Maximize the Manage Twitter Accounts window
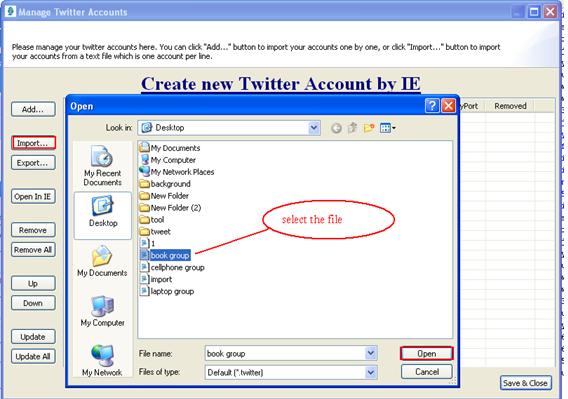568x399 pixels. coord(534,12)
